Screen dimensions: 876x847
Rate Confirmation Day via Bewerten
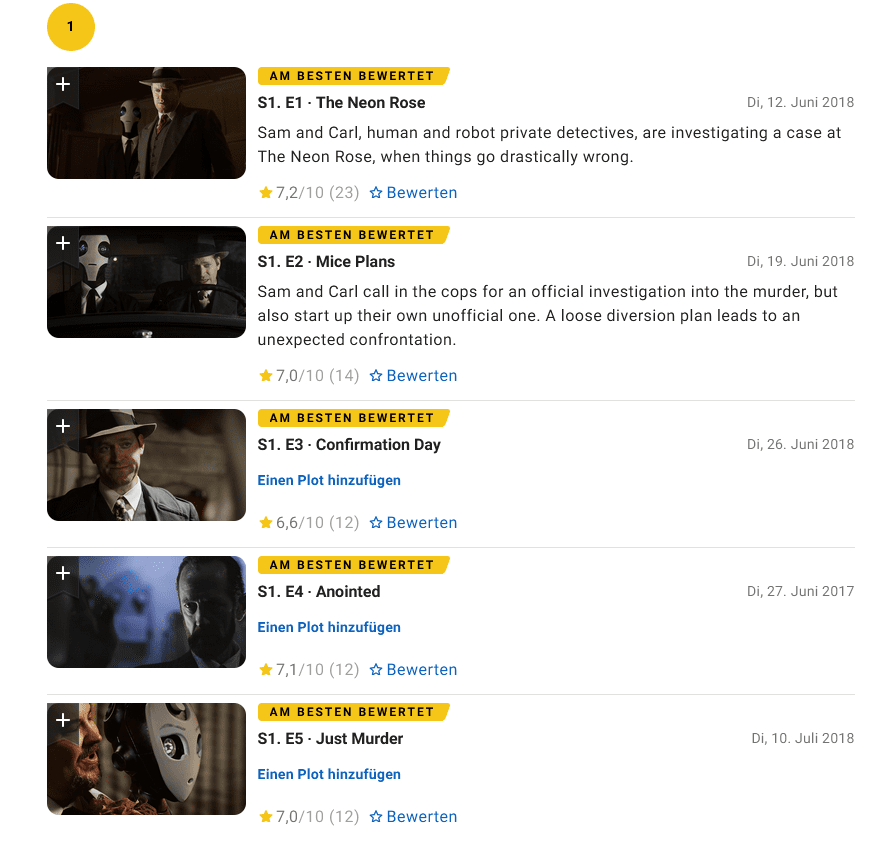(413, 523)
